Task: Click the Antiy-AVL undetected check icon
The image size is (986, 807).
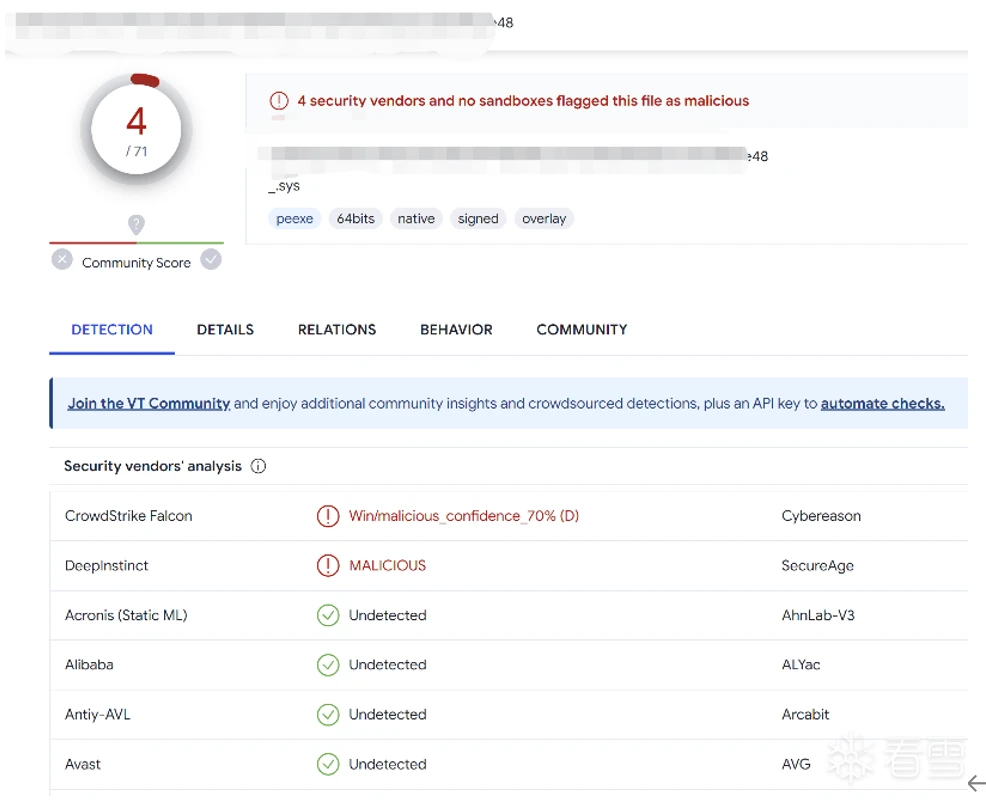Action: point(328,715)
